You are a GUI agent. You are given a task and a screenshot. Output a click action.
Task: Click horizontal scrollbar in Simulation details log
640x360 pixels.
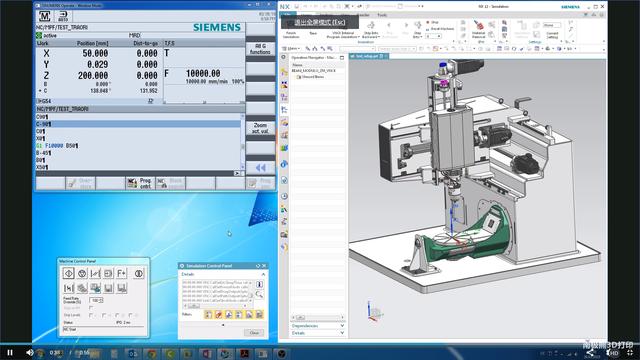click(x=216, y=306)
